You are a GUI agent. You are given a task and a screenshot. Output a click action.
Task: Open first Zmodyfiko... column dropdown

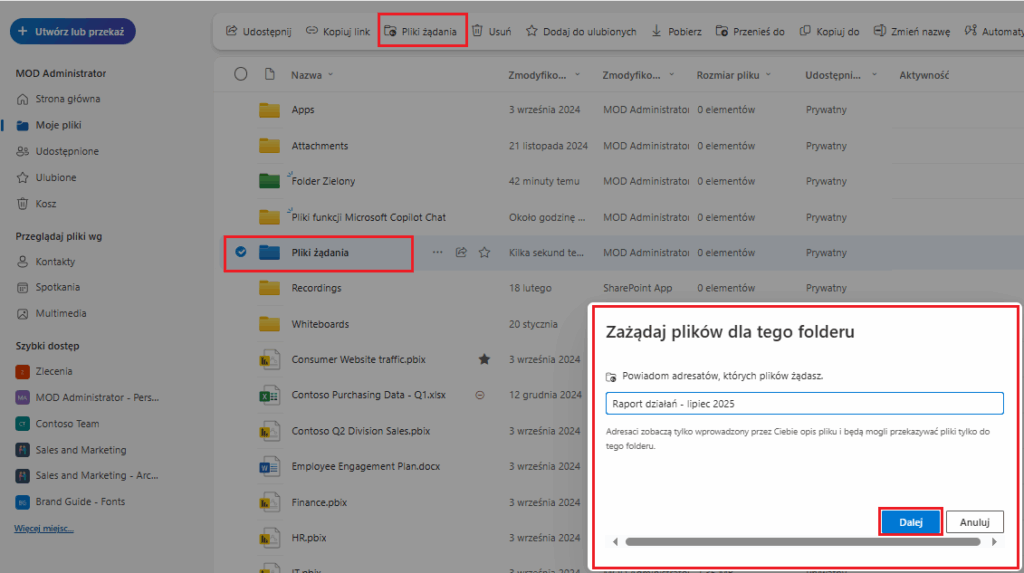pos(544,75)
